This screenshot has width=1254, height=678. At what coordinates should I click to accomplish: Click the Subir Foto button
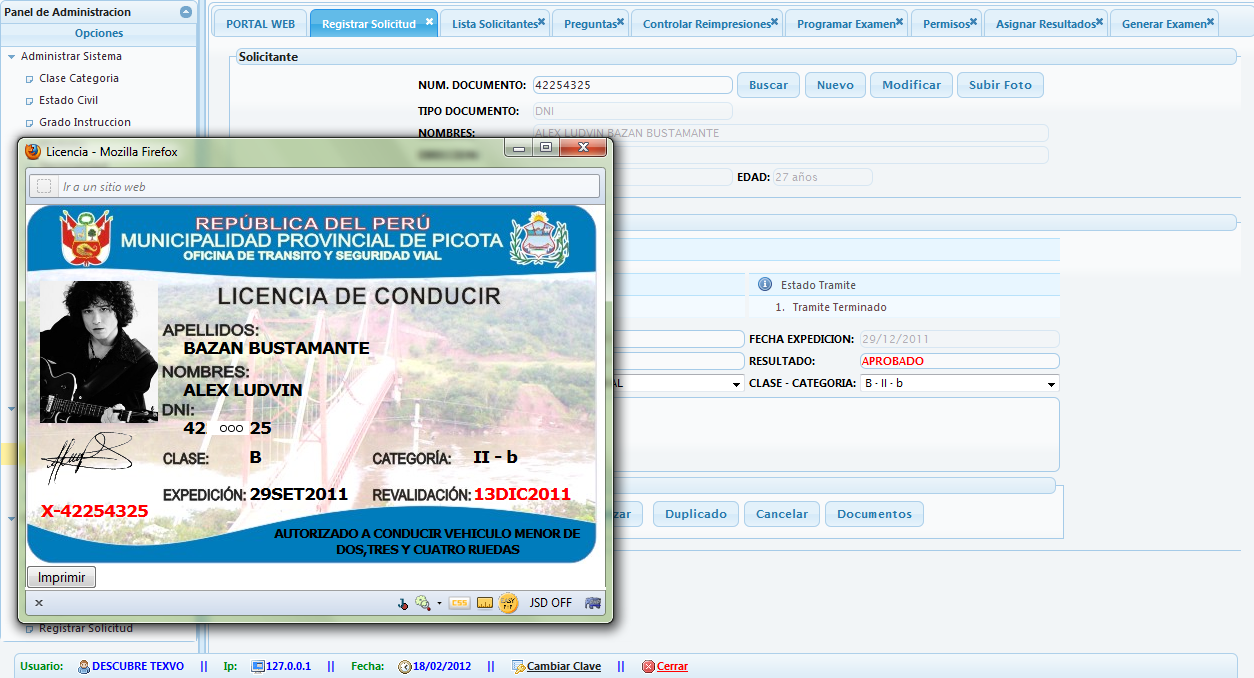pyautogui.click(x=1000, y=85)
